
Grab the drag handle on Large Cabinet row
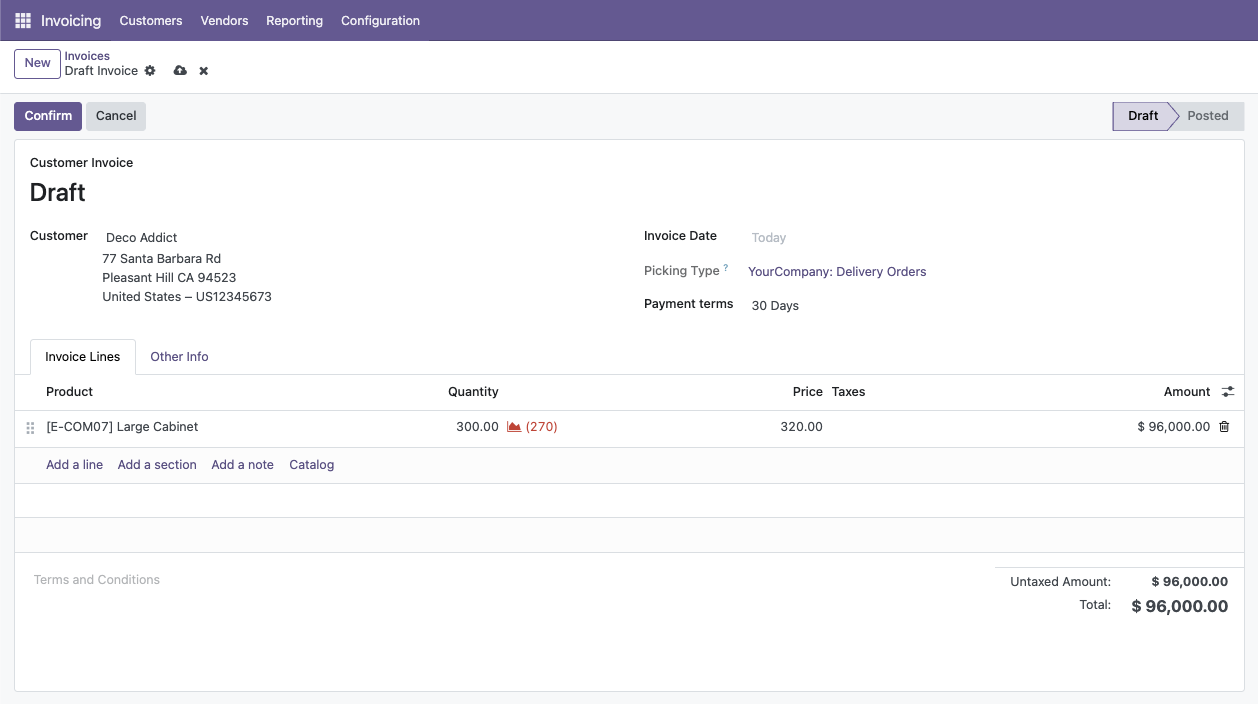tap(30, 428)
